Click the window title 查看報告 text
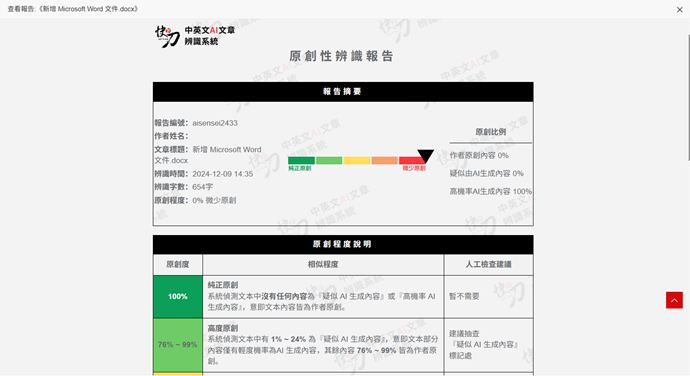 (x=73, y=9)
